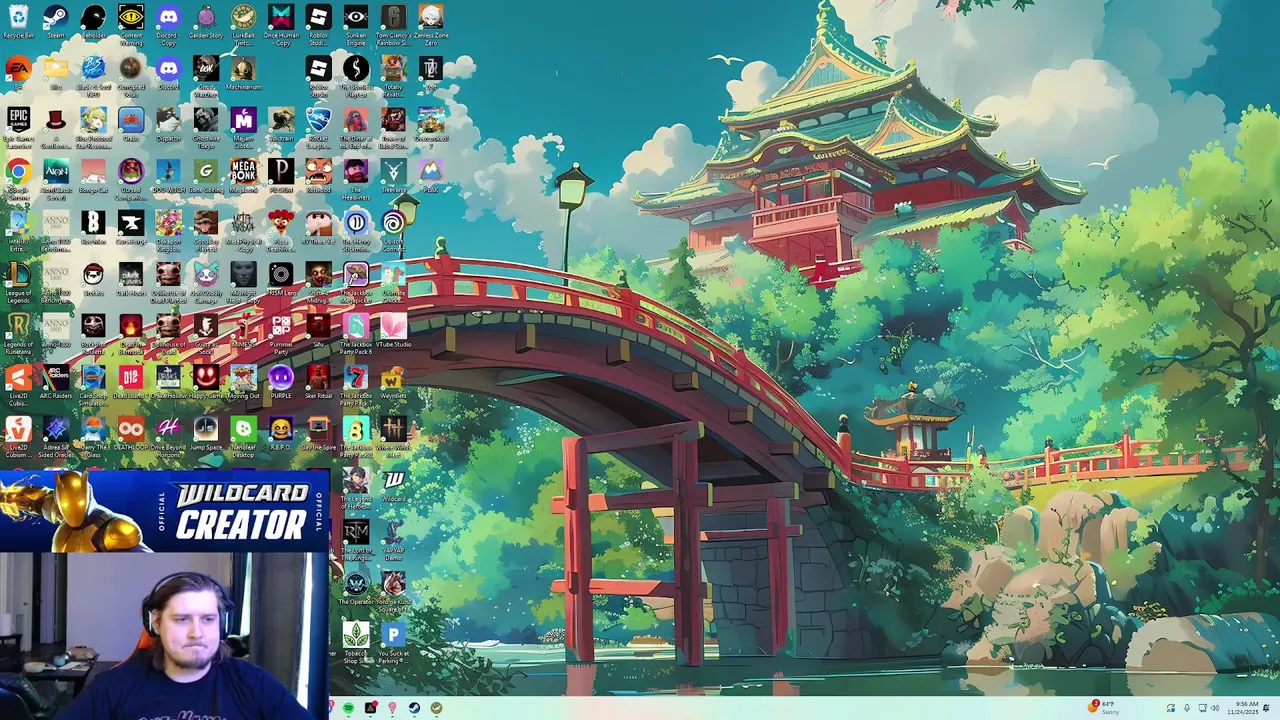Select the Dark Hours game icon

point(131,278)
